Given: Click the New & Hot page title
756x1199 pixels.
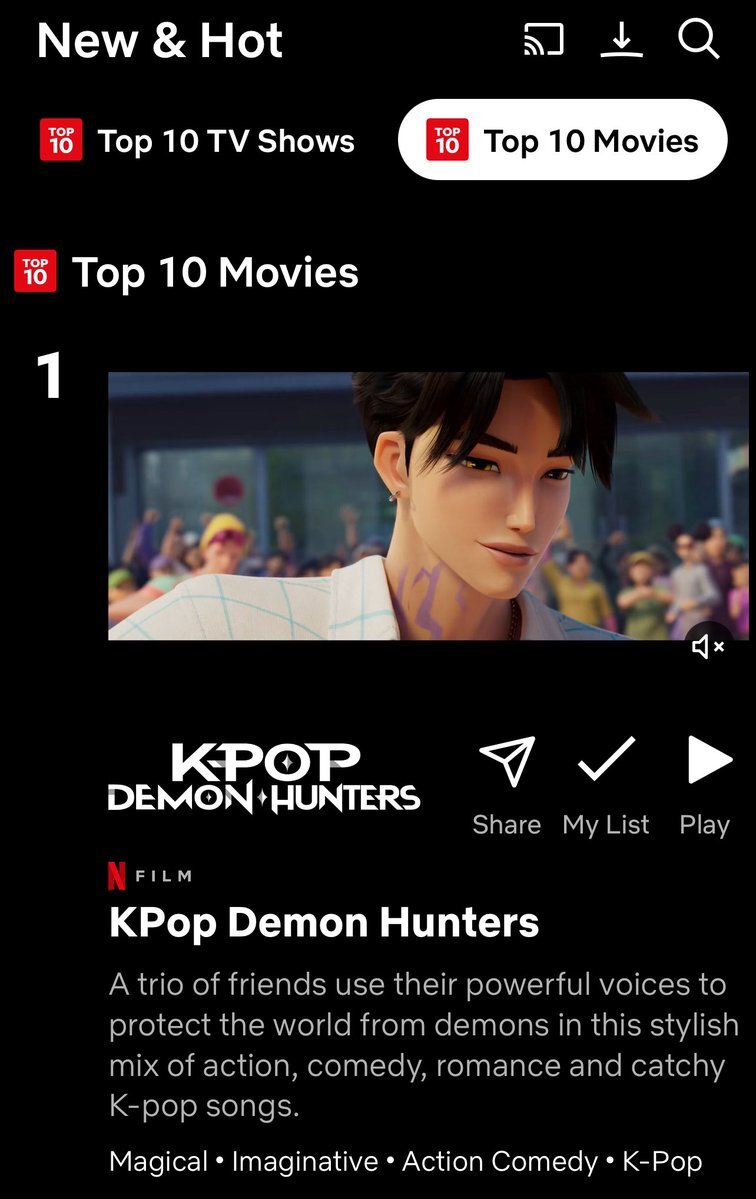Looking at the screenshot, I should (160, 41).
